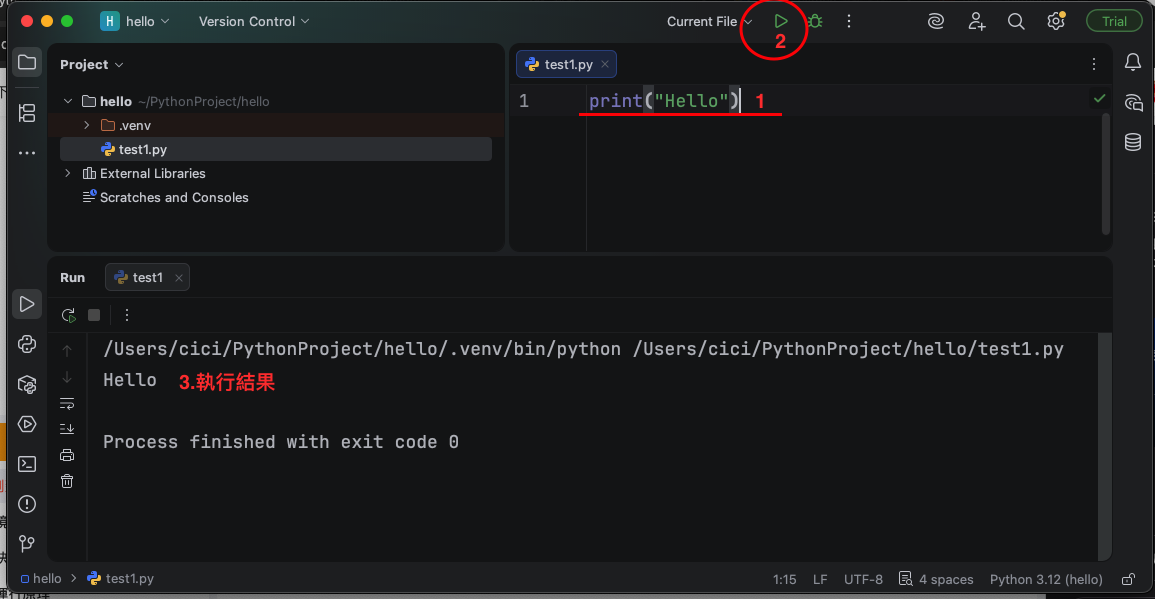The image size is (1155, 599).
Task: Select the test1.py editor tab
Action: click(x=568, y=64)
